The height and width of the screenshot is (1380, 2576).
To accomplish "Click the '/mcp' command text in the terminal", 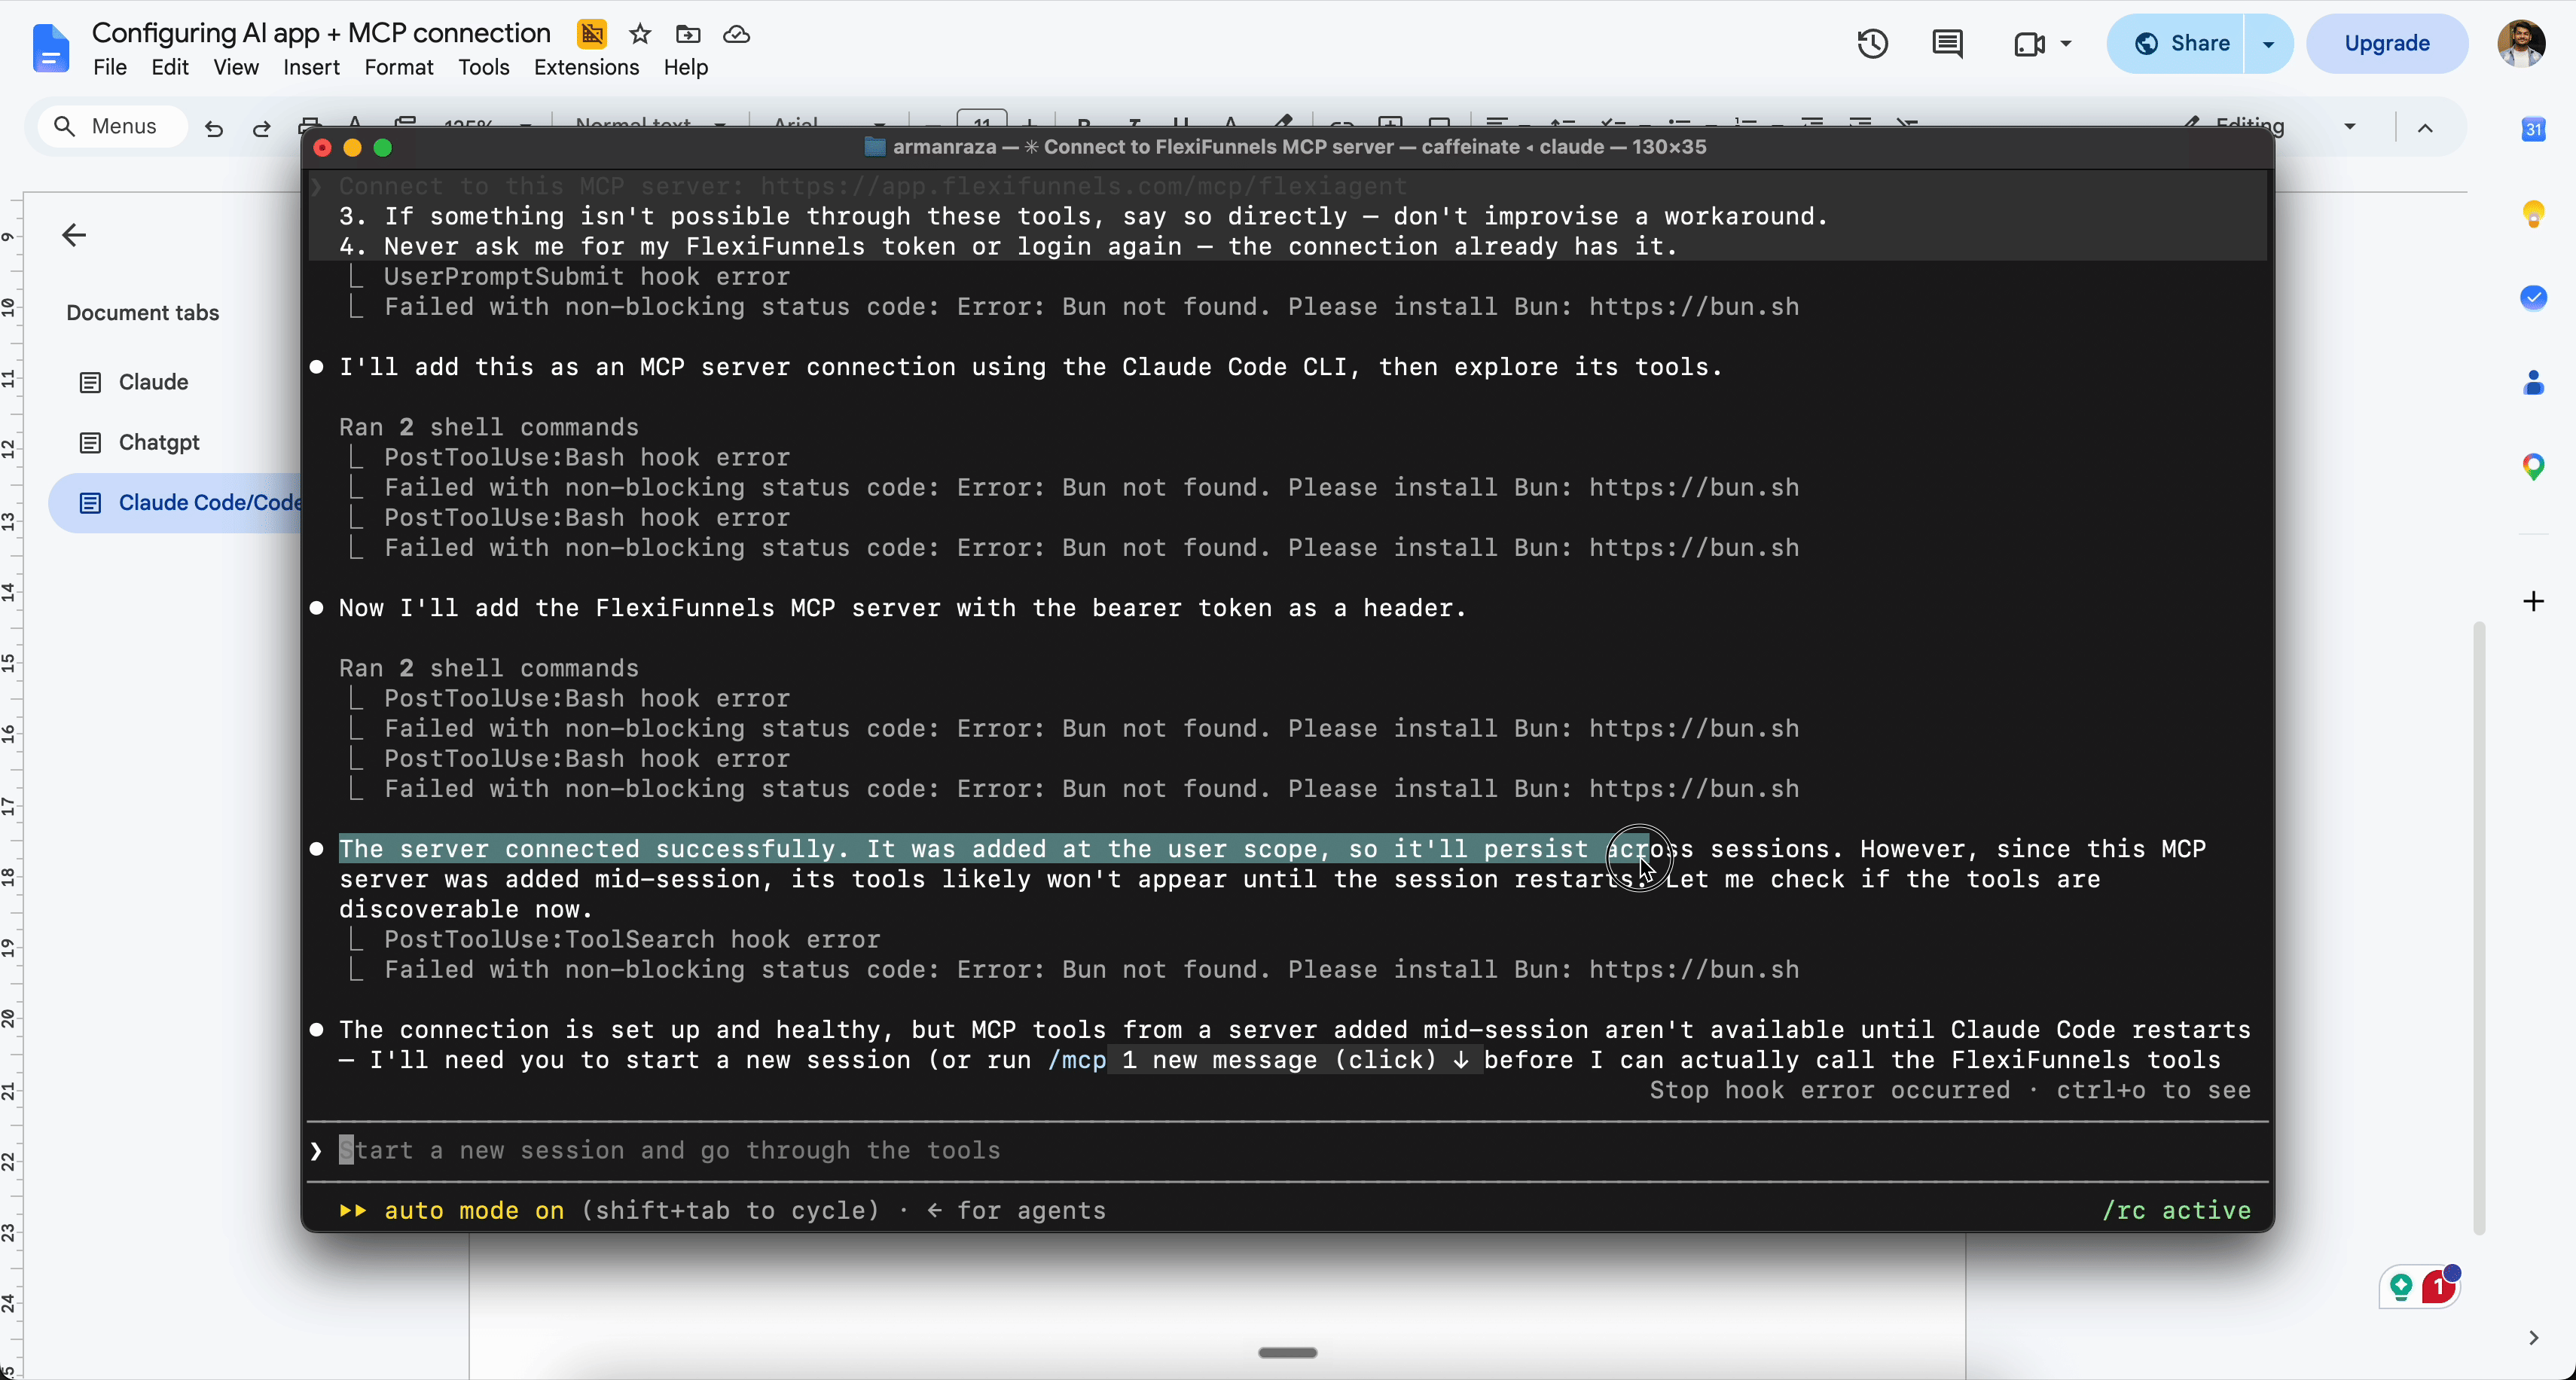I will (1077, 1060).
